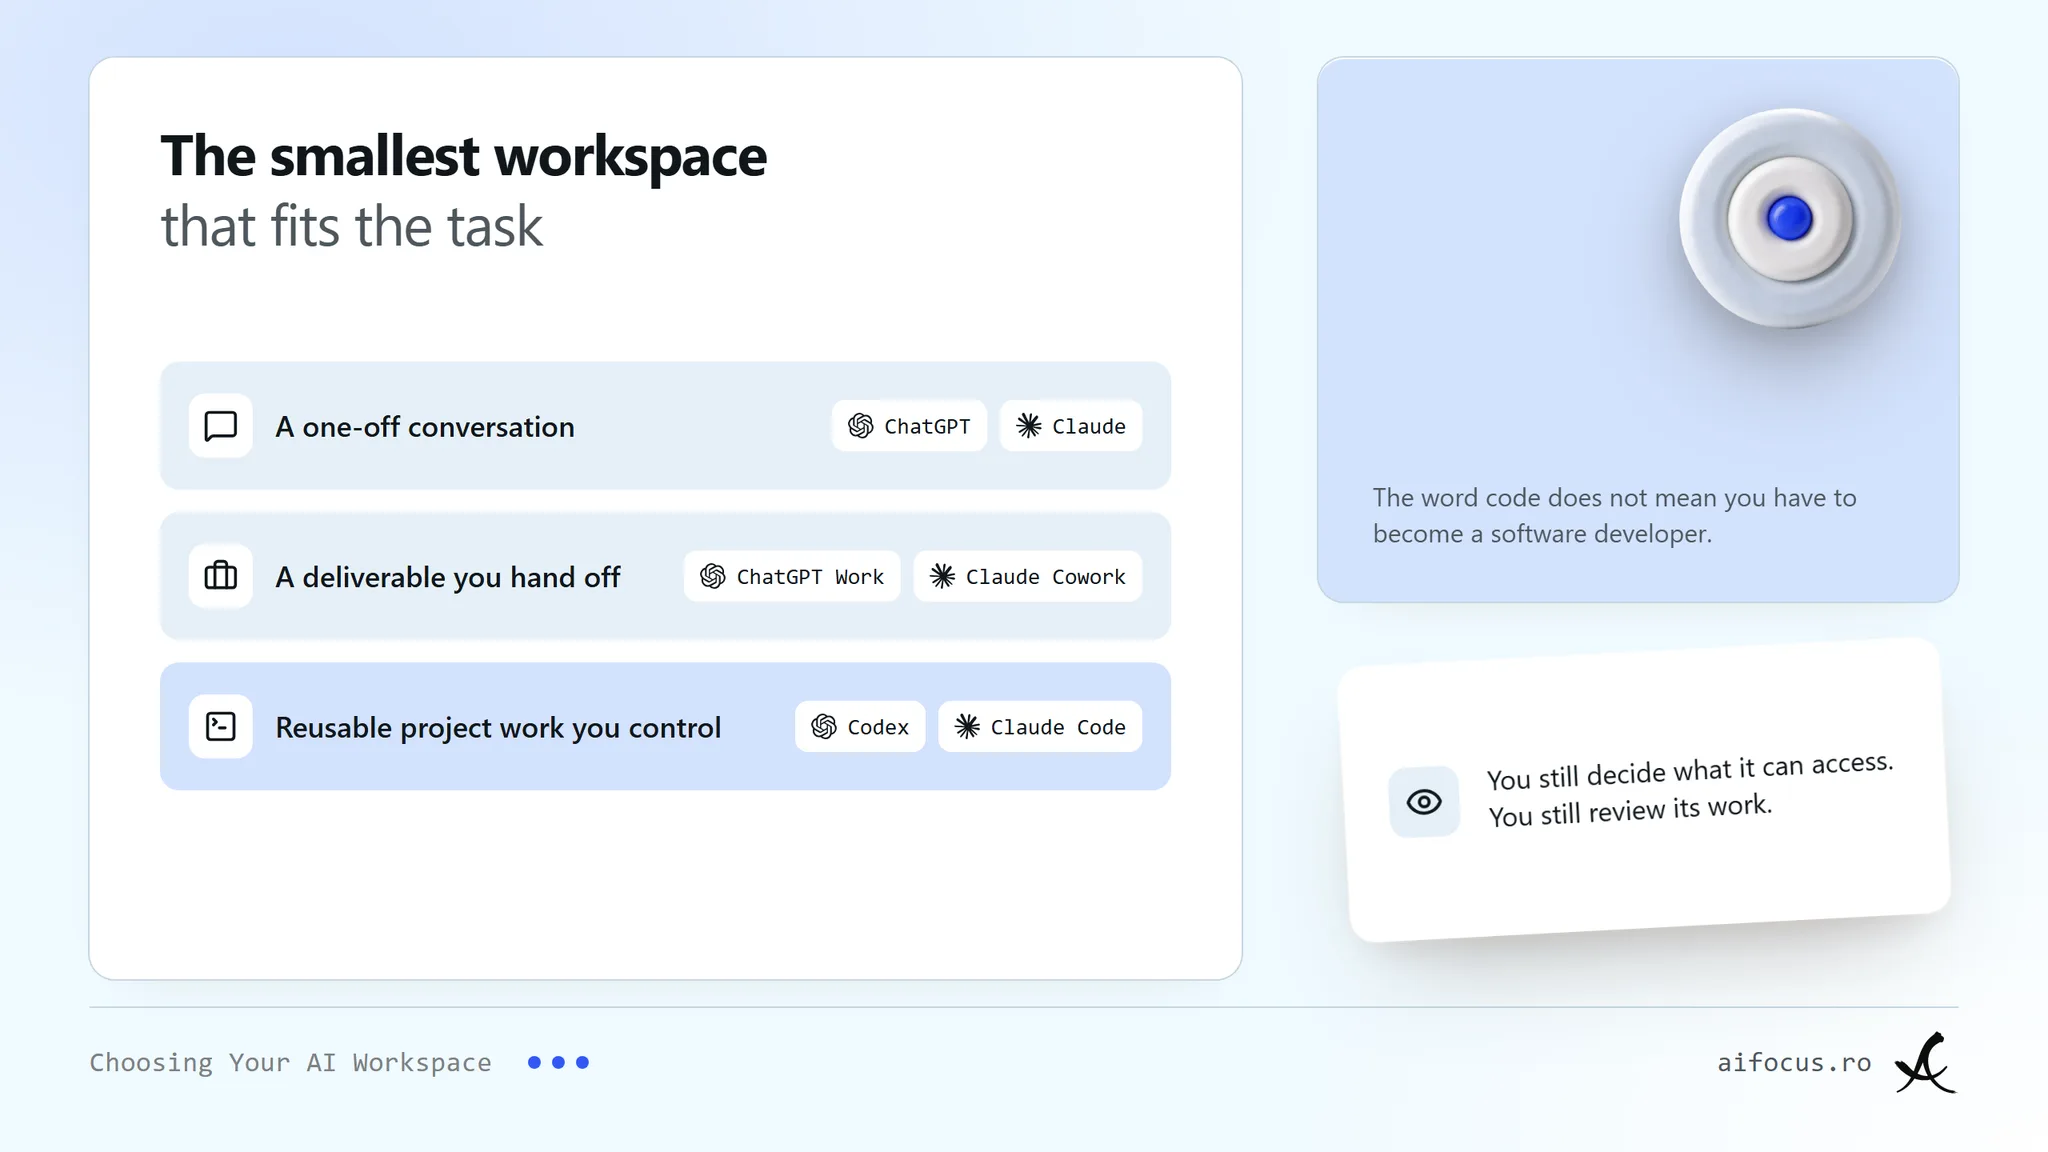Click 'Reusable project work you control' text
2048x1152 pixels.
click(x=498, y=727)
